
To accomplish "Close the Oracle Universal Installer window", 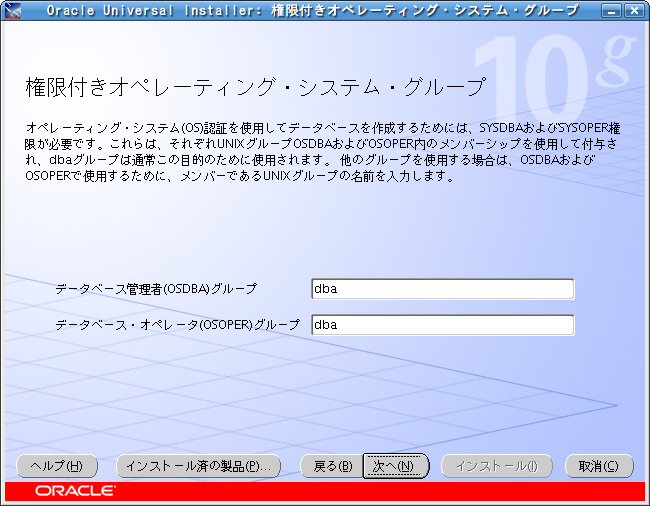I will click(634, 11).
